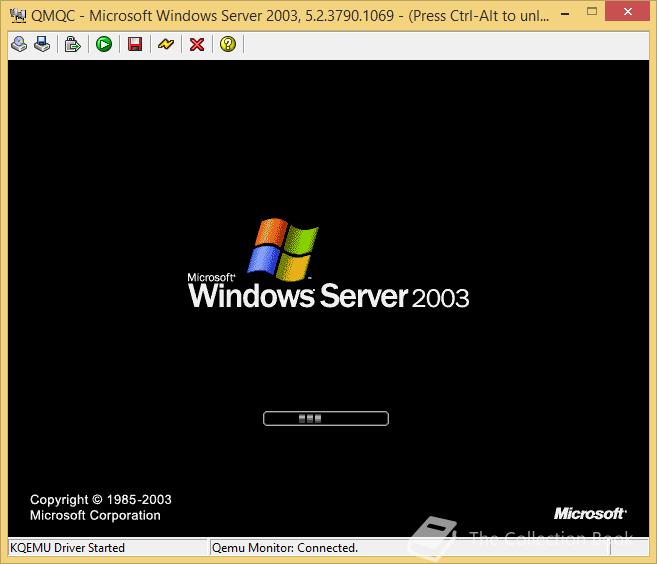This screenshot has width=657, height=564.
Task: Maximize the QMQC window
Action: click(x=592, y=11)
